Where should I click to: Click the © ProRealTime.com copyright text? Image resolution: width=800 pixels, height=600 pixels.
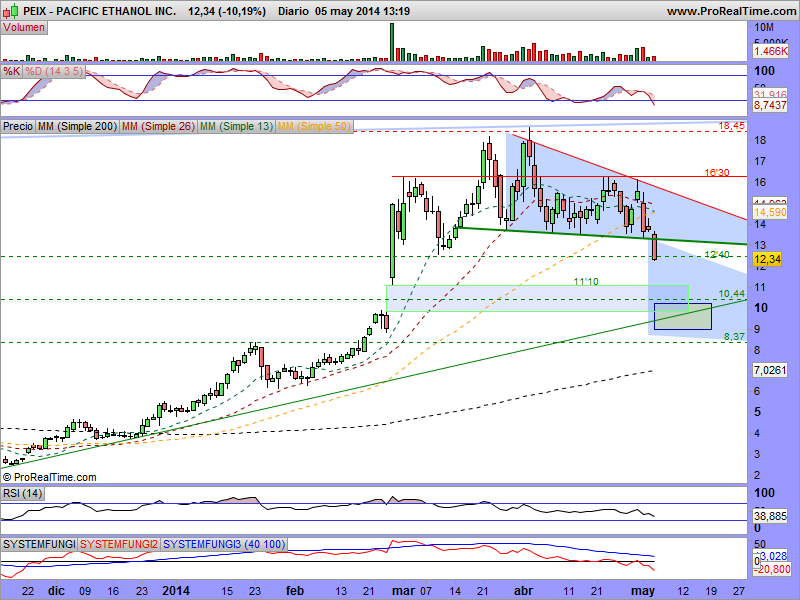point(49,478)
